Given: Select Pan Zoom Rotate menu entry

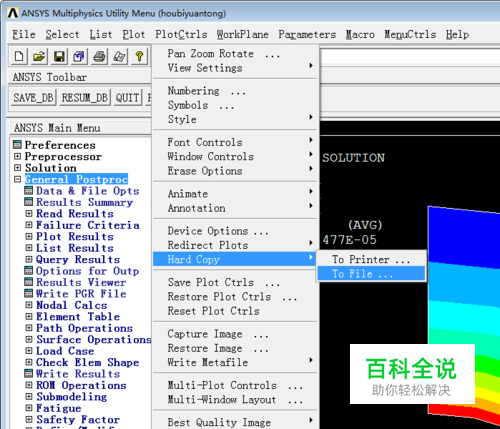Looking at the screenshot, I should tap(235, 53).
